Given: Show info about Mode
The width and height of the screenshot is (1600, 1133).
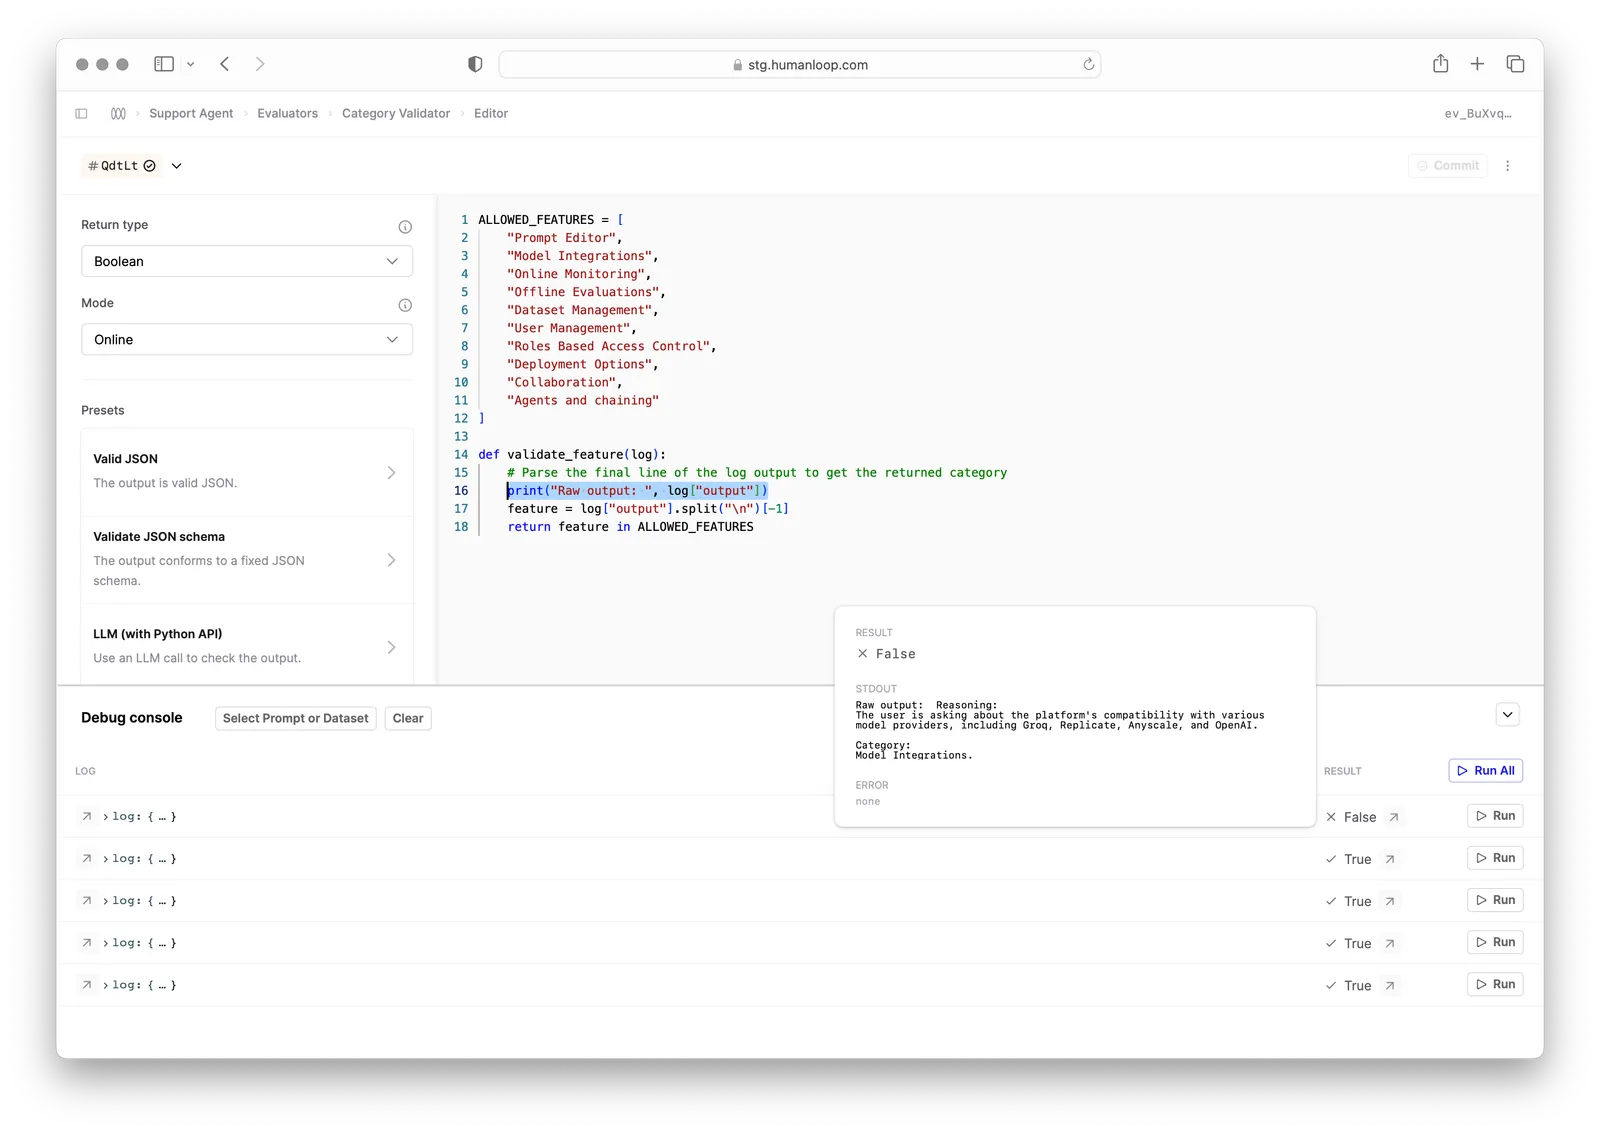Looking at the screenshot, I should tap(405, 305).
